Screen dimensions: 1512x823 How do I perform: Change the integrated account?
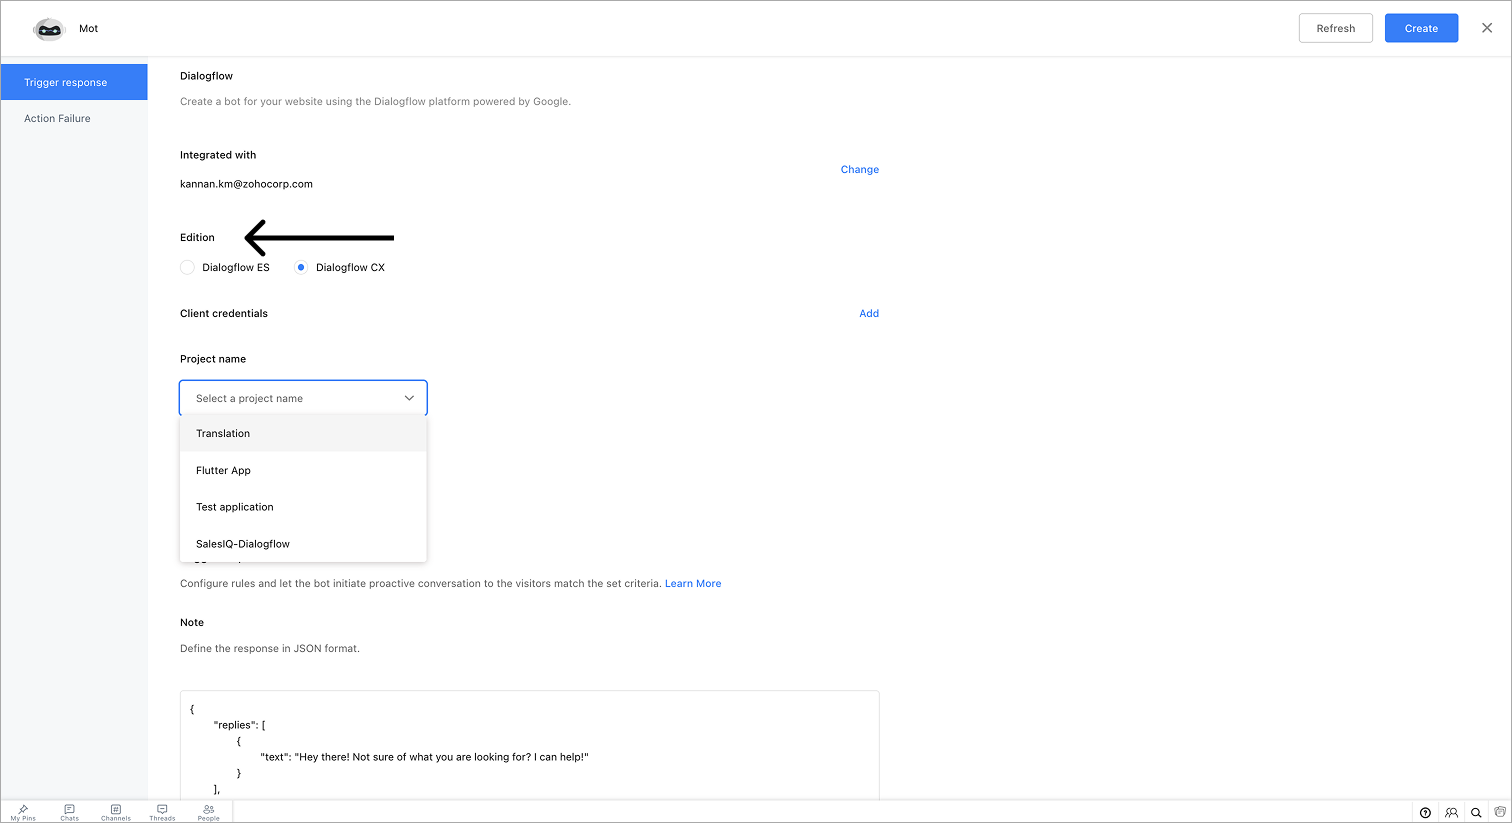[859, 170]
